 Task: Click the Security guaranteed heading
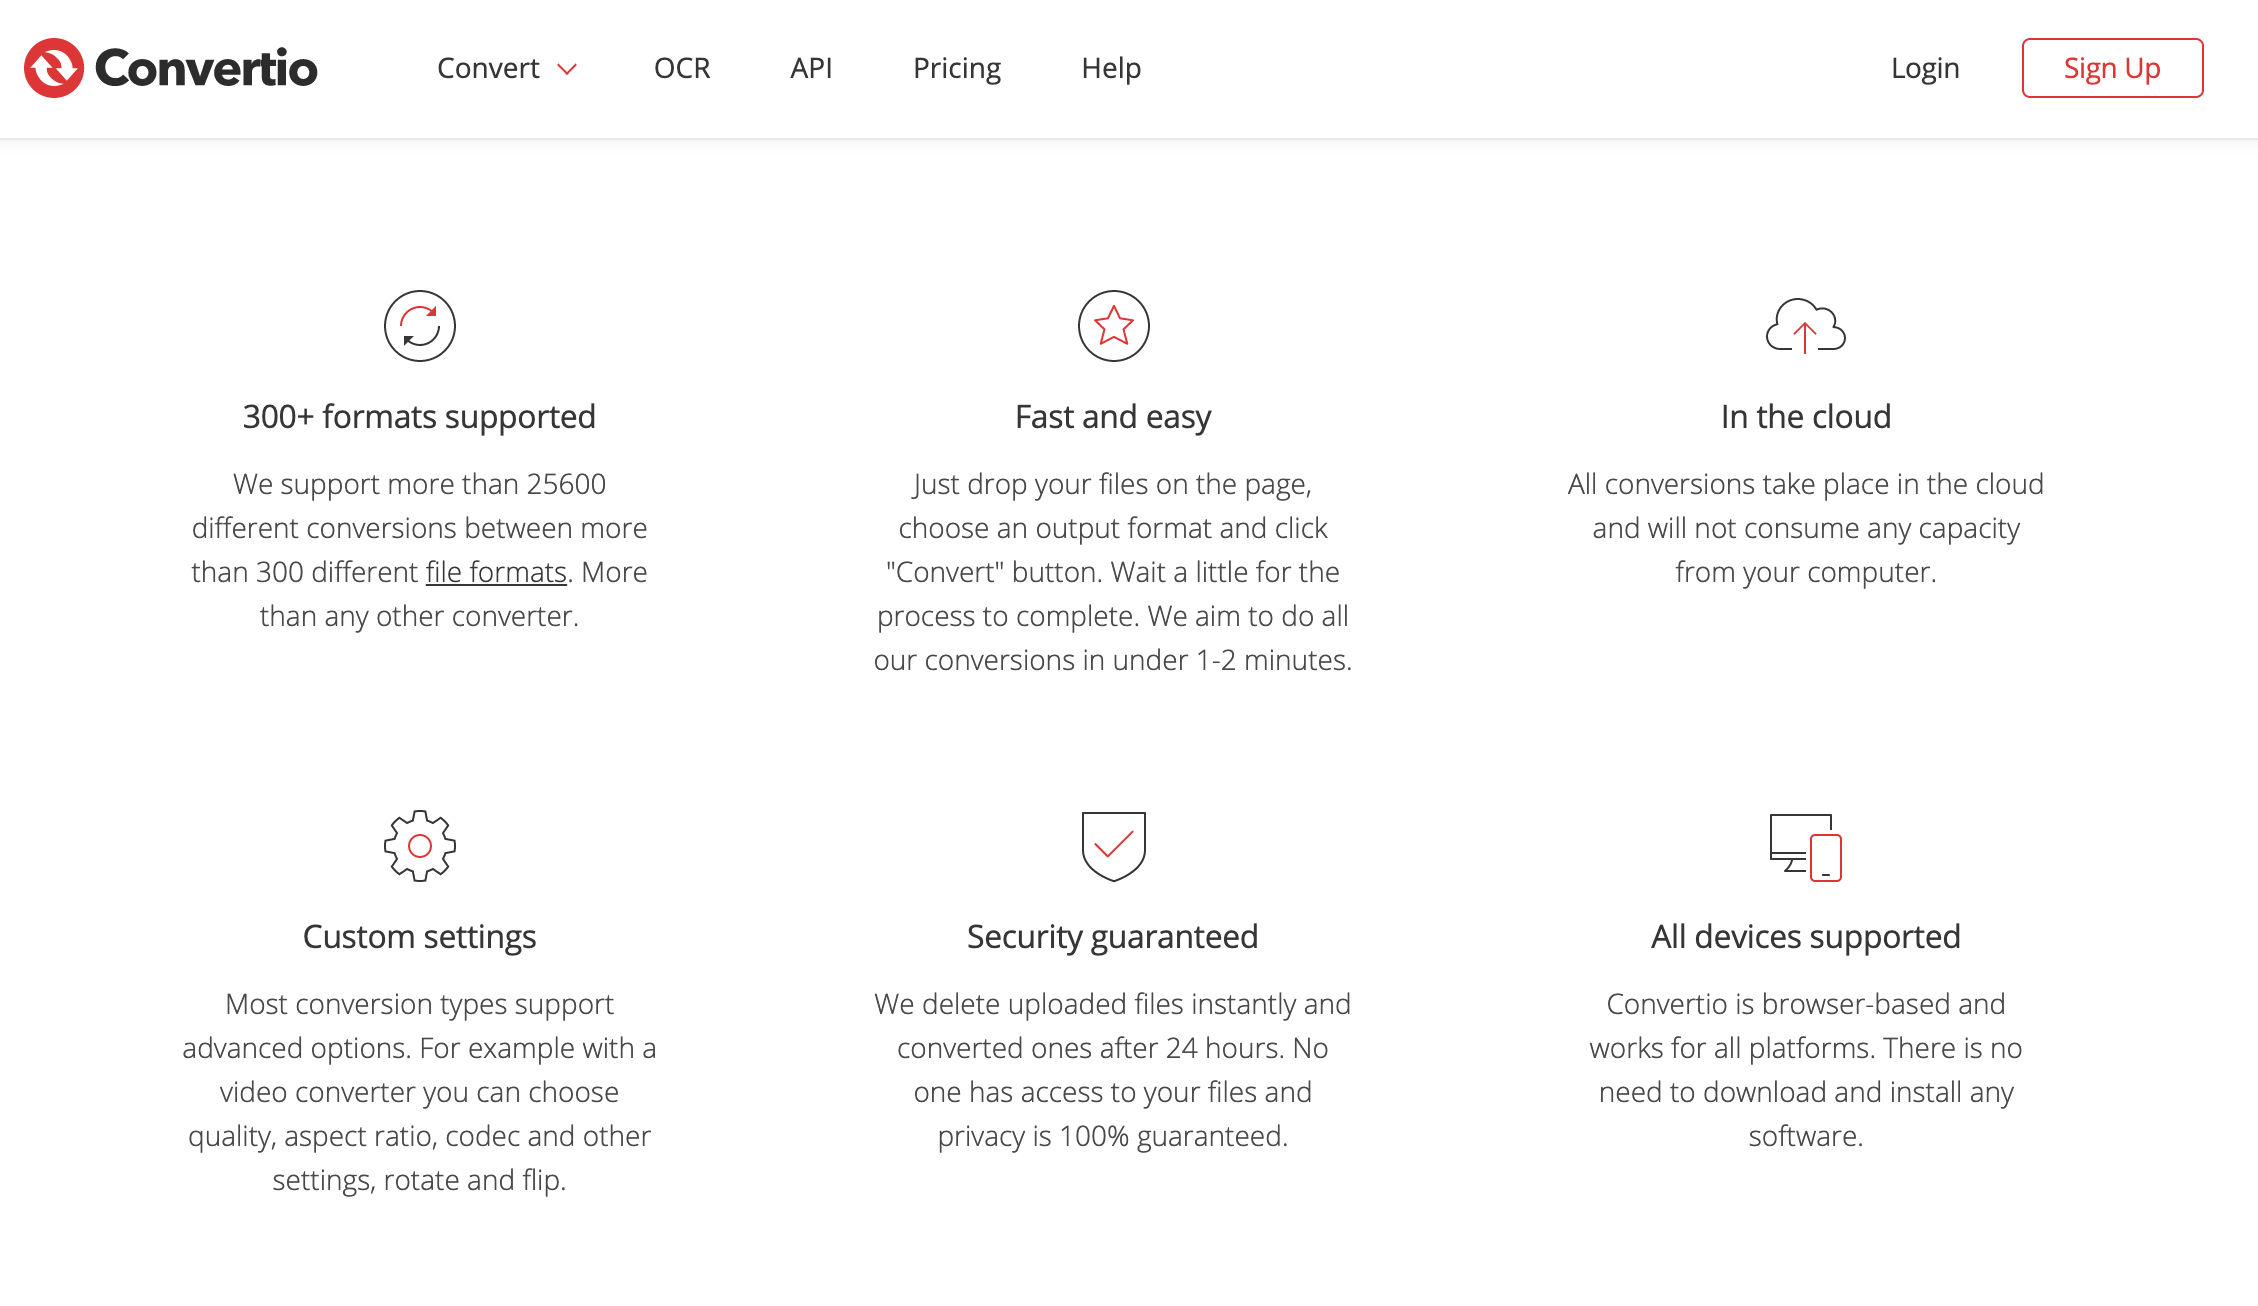coord(1112,937)
